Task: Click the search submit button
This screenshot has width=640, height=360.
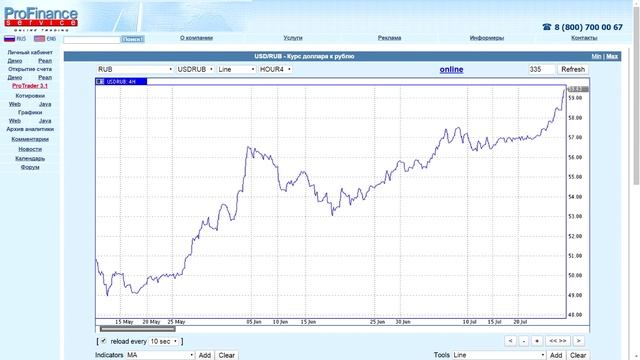Action: point(133,39)
